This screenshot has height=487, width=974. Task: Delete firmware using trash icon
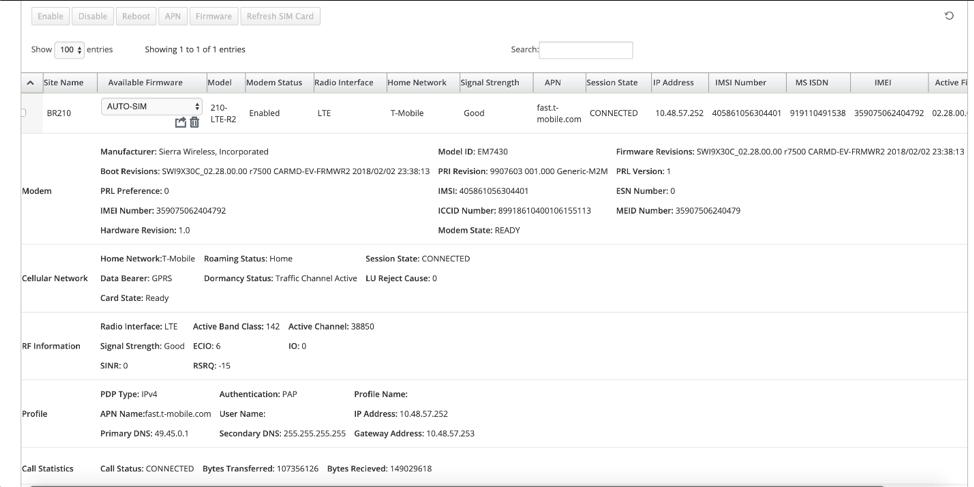pyautogui.click(x=194, y=122)
